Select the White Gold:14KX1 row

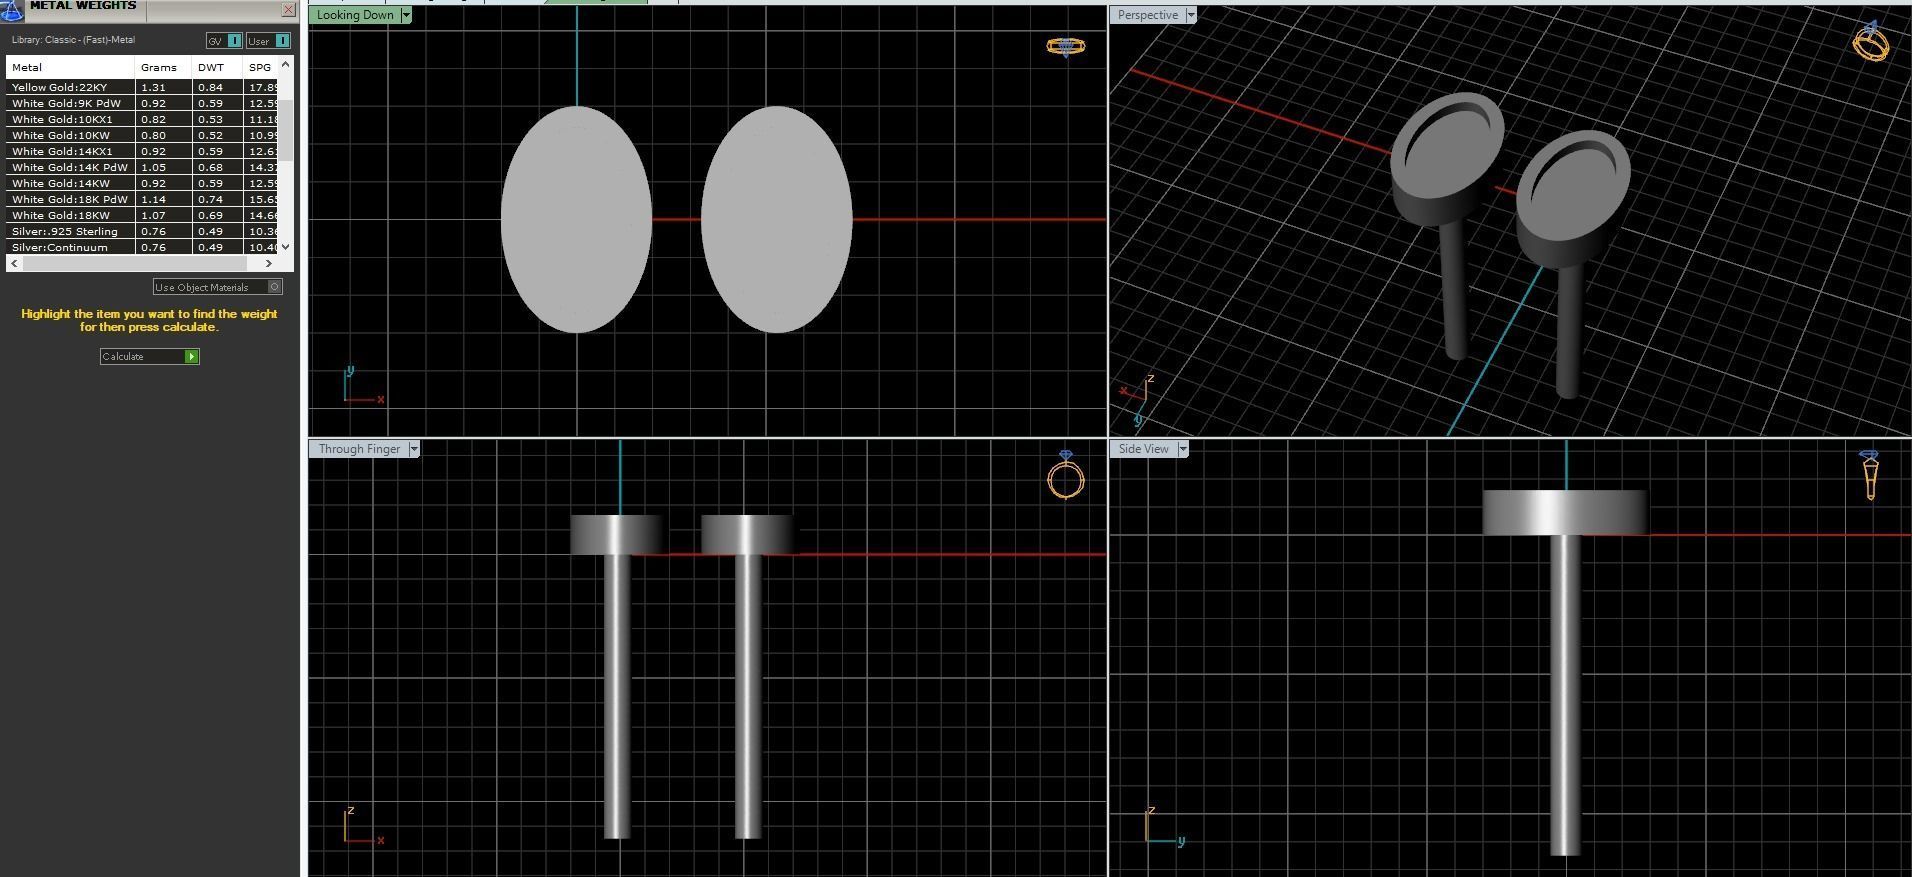pos(142,151)
